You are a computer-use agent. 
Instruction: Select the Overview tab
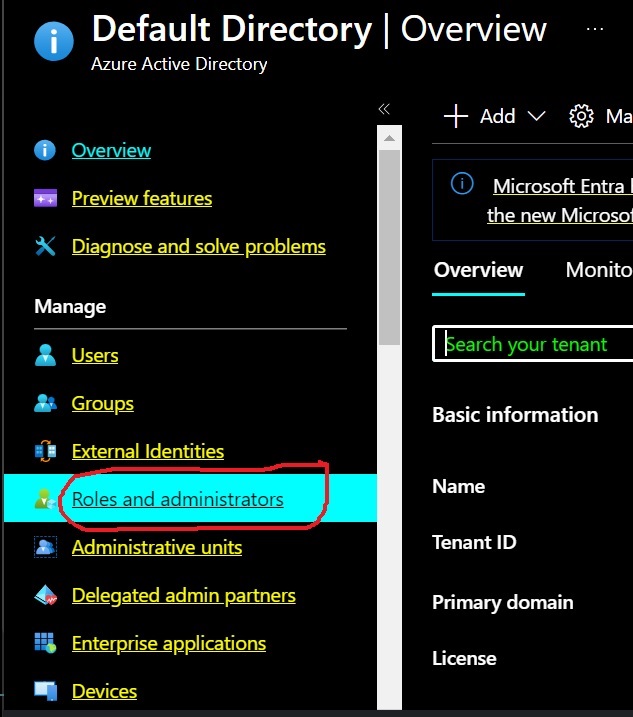(x=478, y=270)
